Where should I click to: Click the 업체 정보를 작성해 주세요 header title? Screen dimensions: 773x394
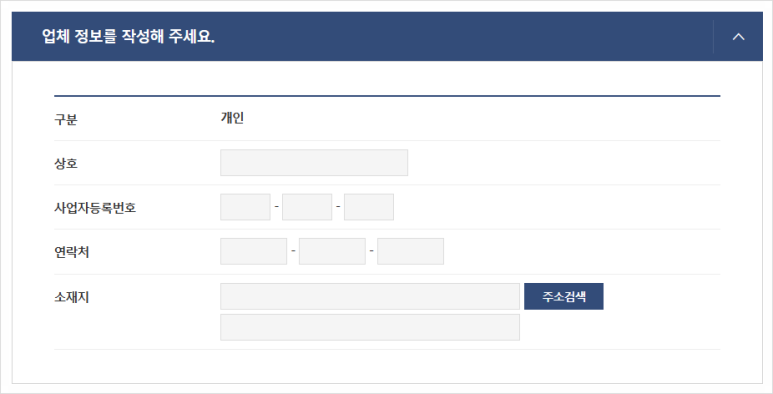click(x=128, y=36)
